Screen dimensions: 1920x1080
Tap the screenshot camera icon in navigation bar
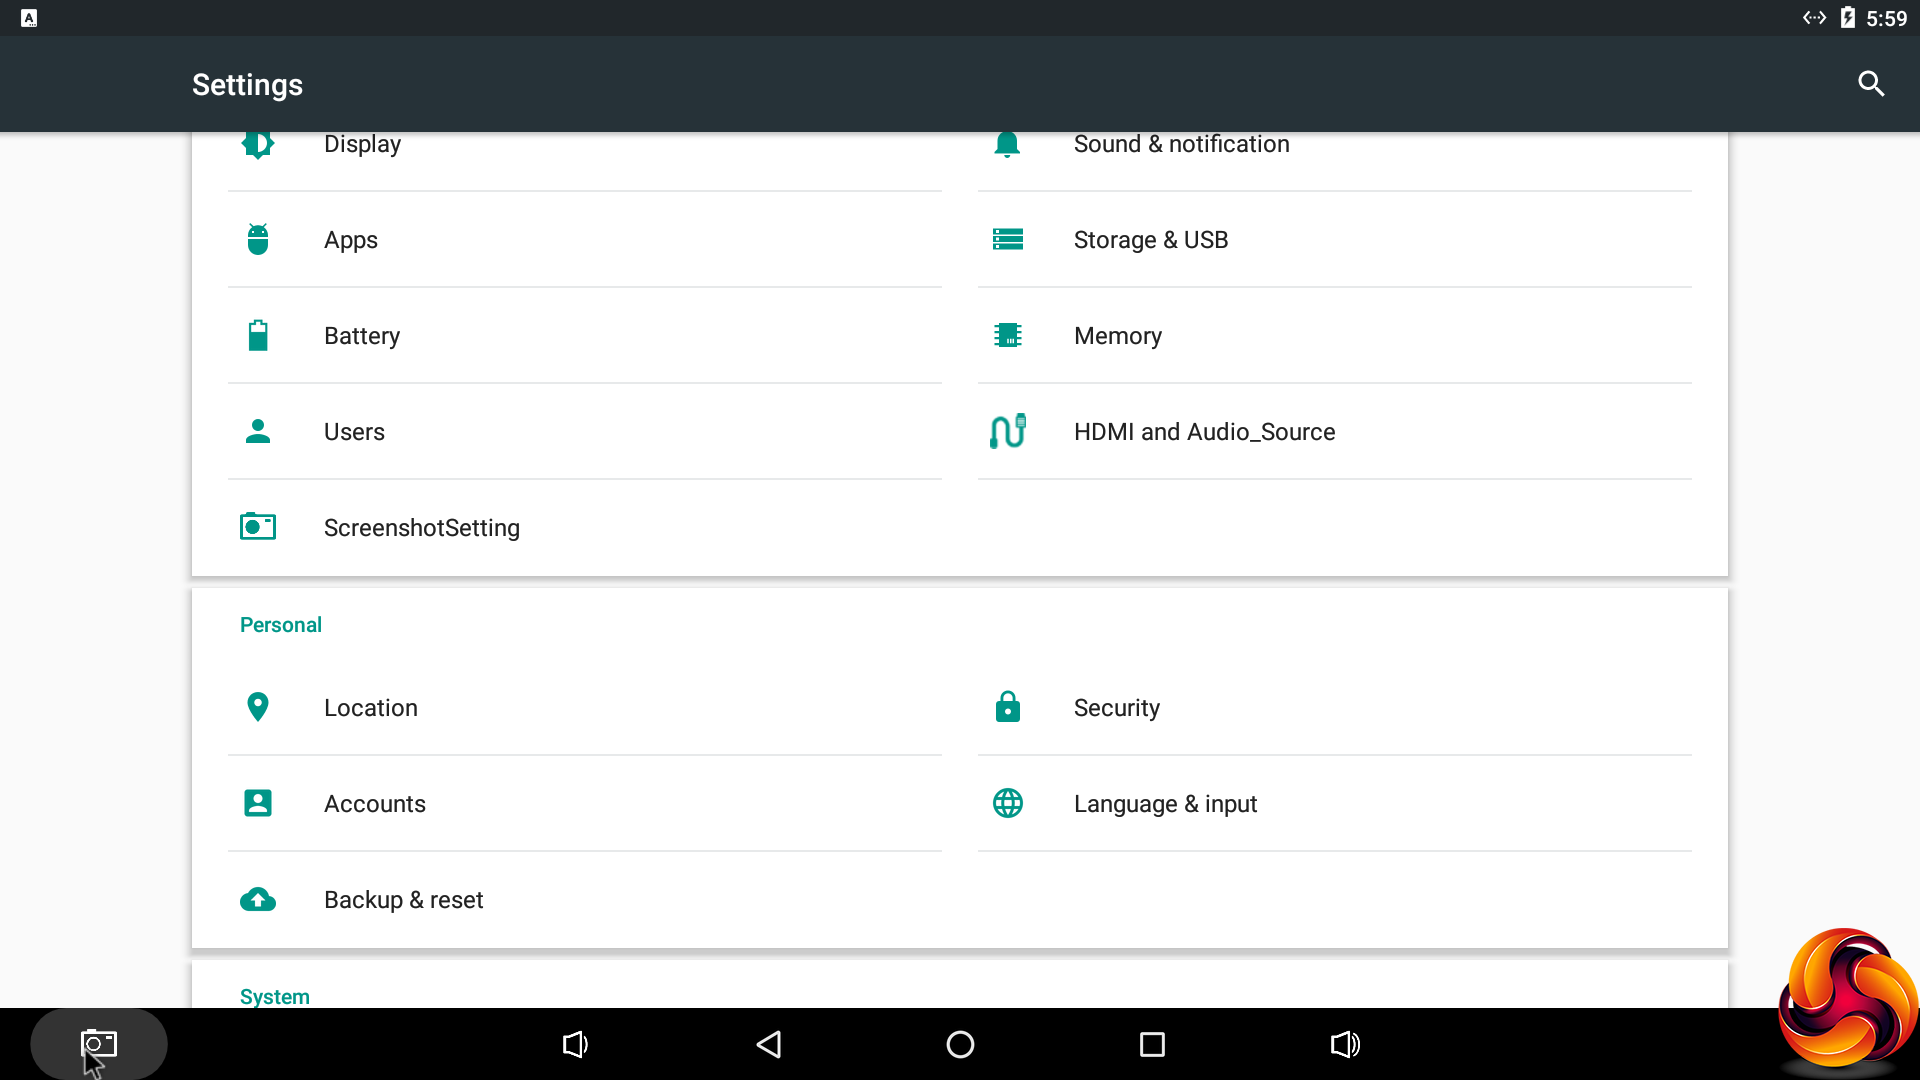pos(99,1044)
